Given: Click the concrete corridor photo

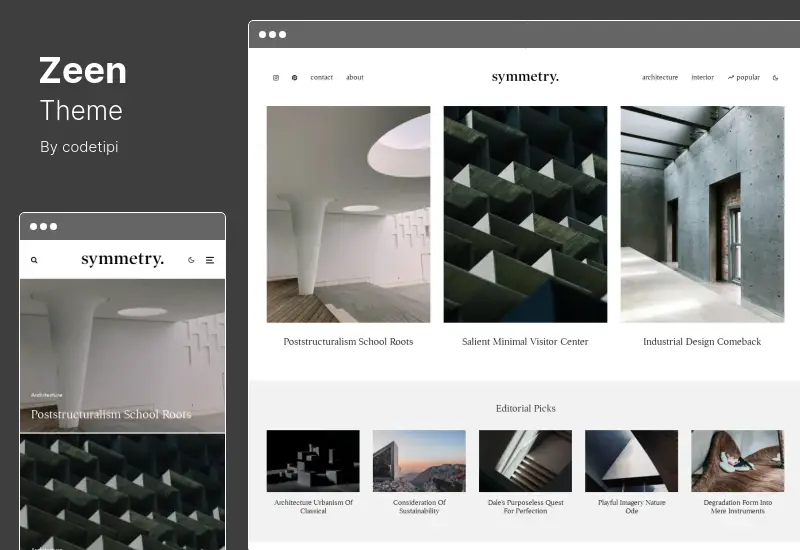Looking at the screenshot, I should [x=703, y=214].
